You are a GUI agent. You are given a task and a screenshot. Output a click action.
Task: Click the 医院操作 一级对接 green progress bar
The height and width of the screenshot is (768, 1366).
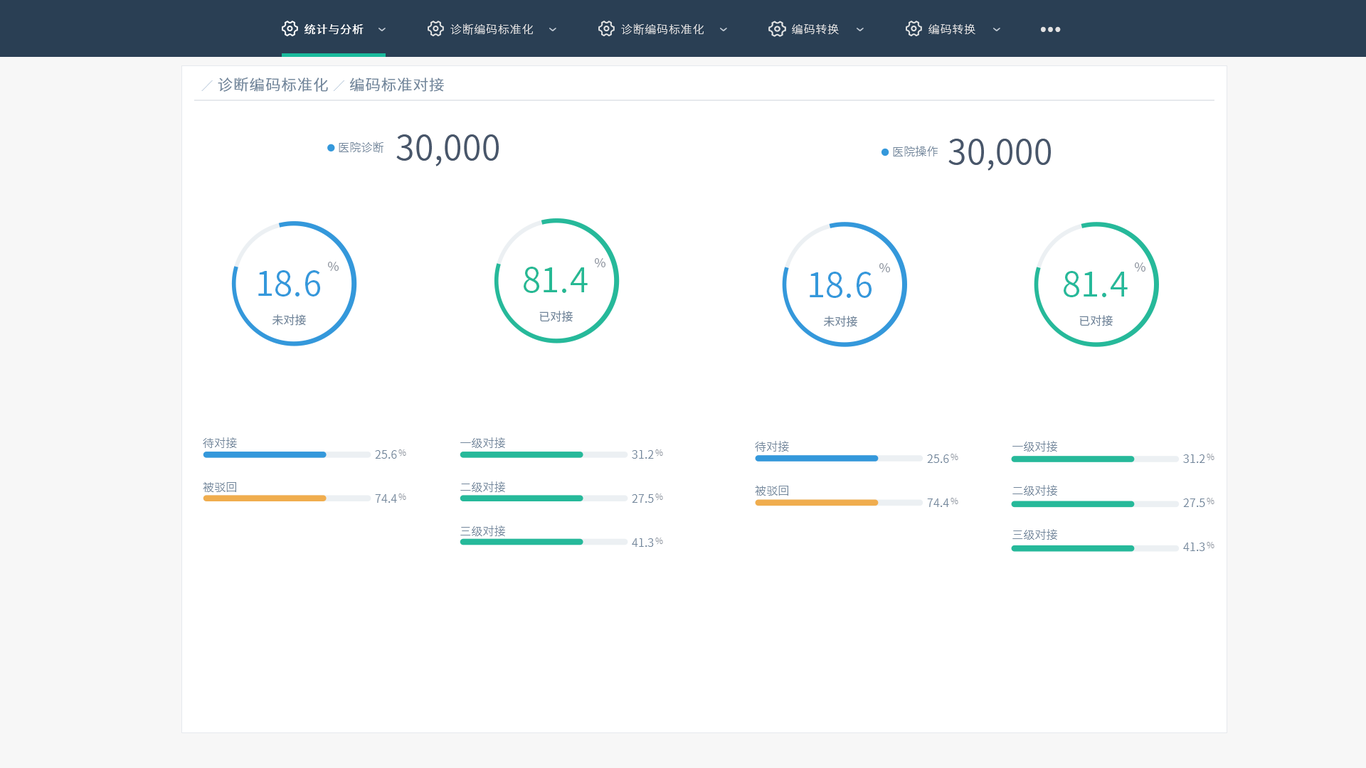[x=1095, y=459]
